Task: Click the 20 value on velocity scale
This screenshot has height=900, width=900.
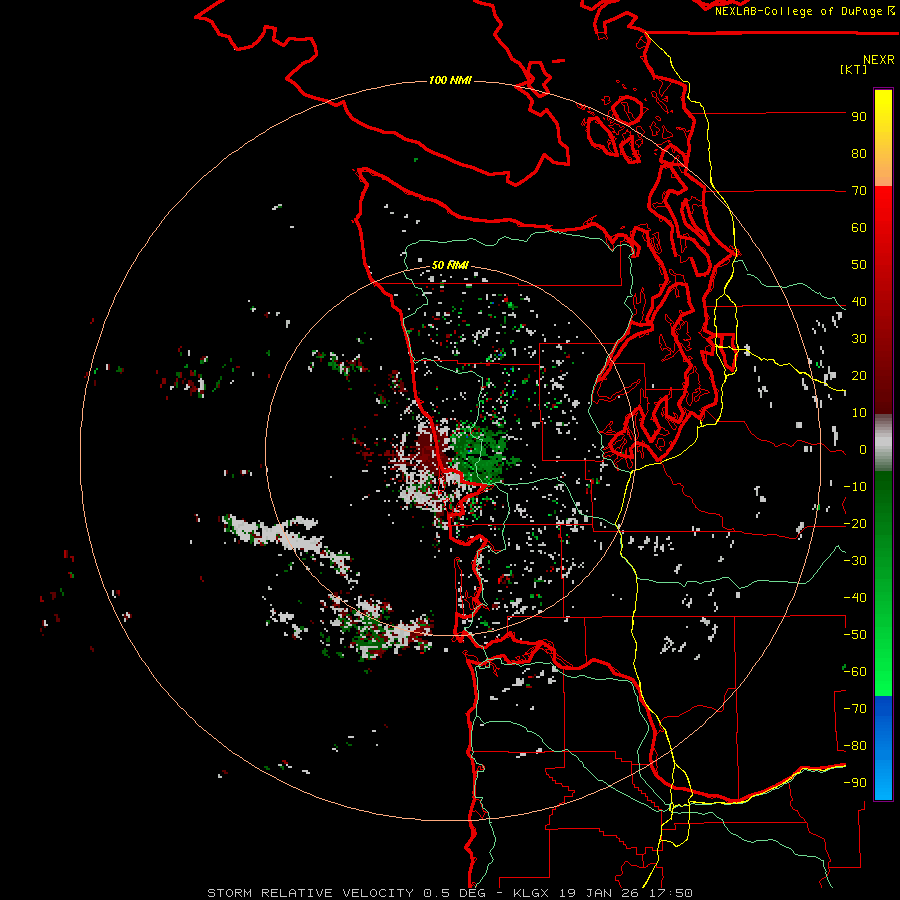Action: click(859, 376)
